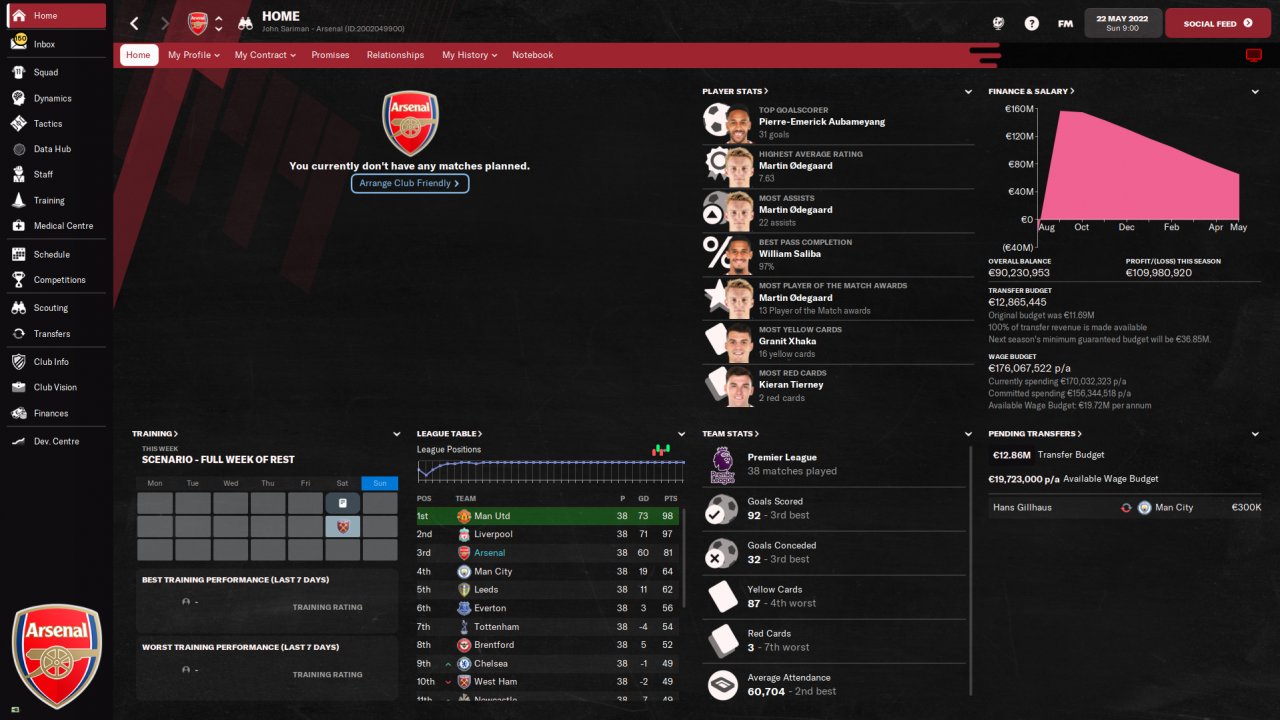This screenshot has height=720, width=1280.
Task: Click Arrange Club Friendly button
Action: 410,184
